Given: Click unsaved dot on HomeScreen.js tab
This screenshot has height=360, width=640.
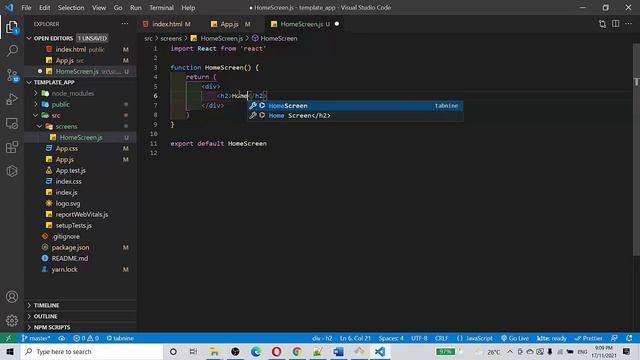Looking at the screenshot, I should tap(337, 24).
